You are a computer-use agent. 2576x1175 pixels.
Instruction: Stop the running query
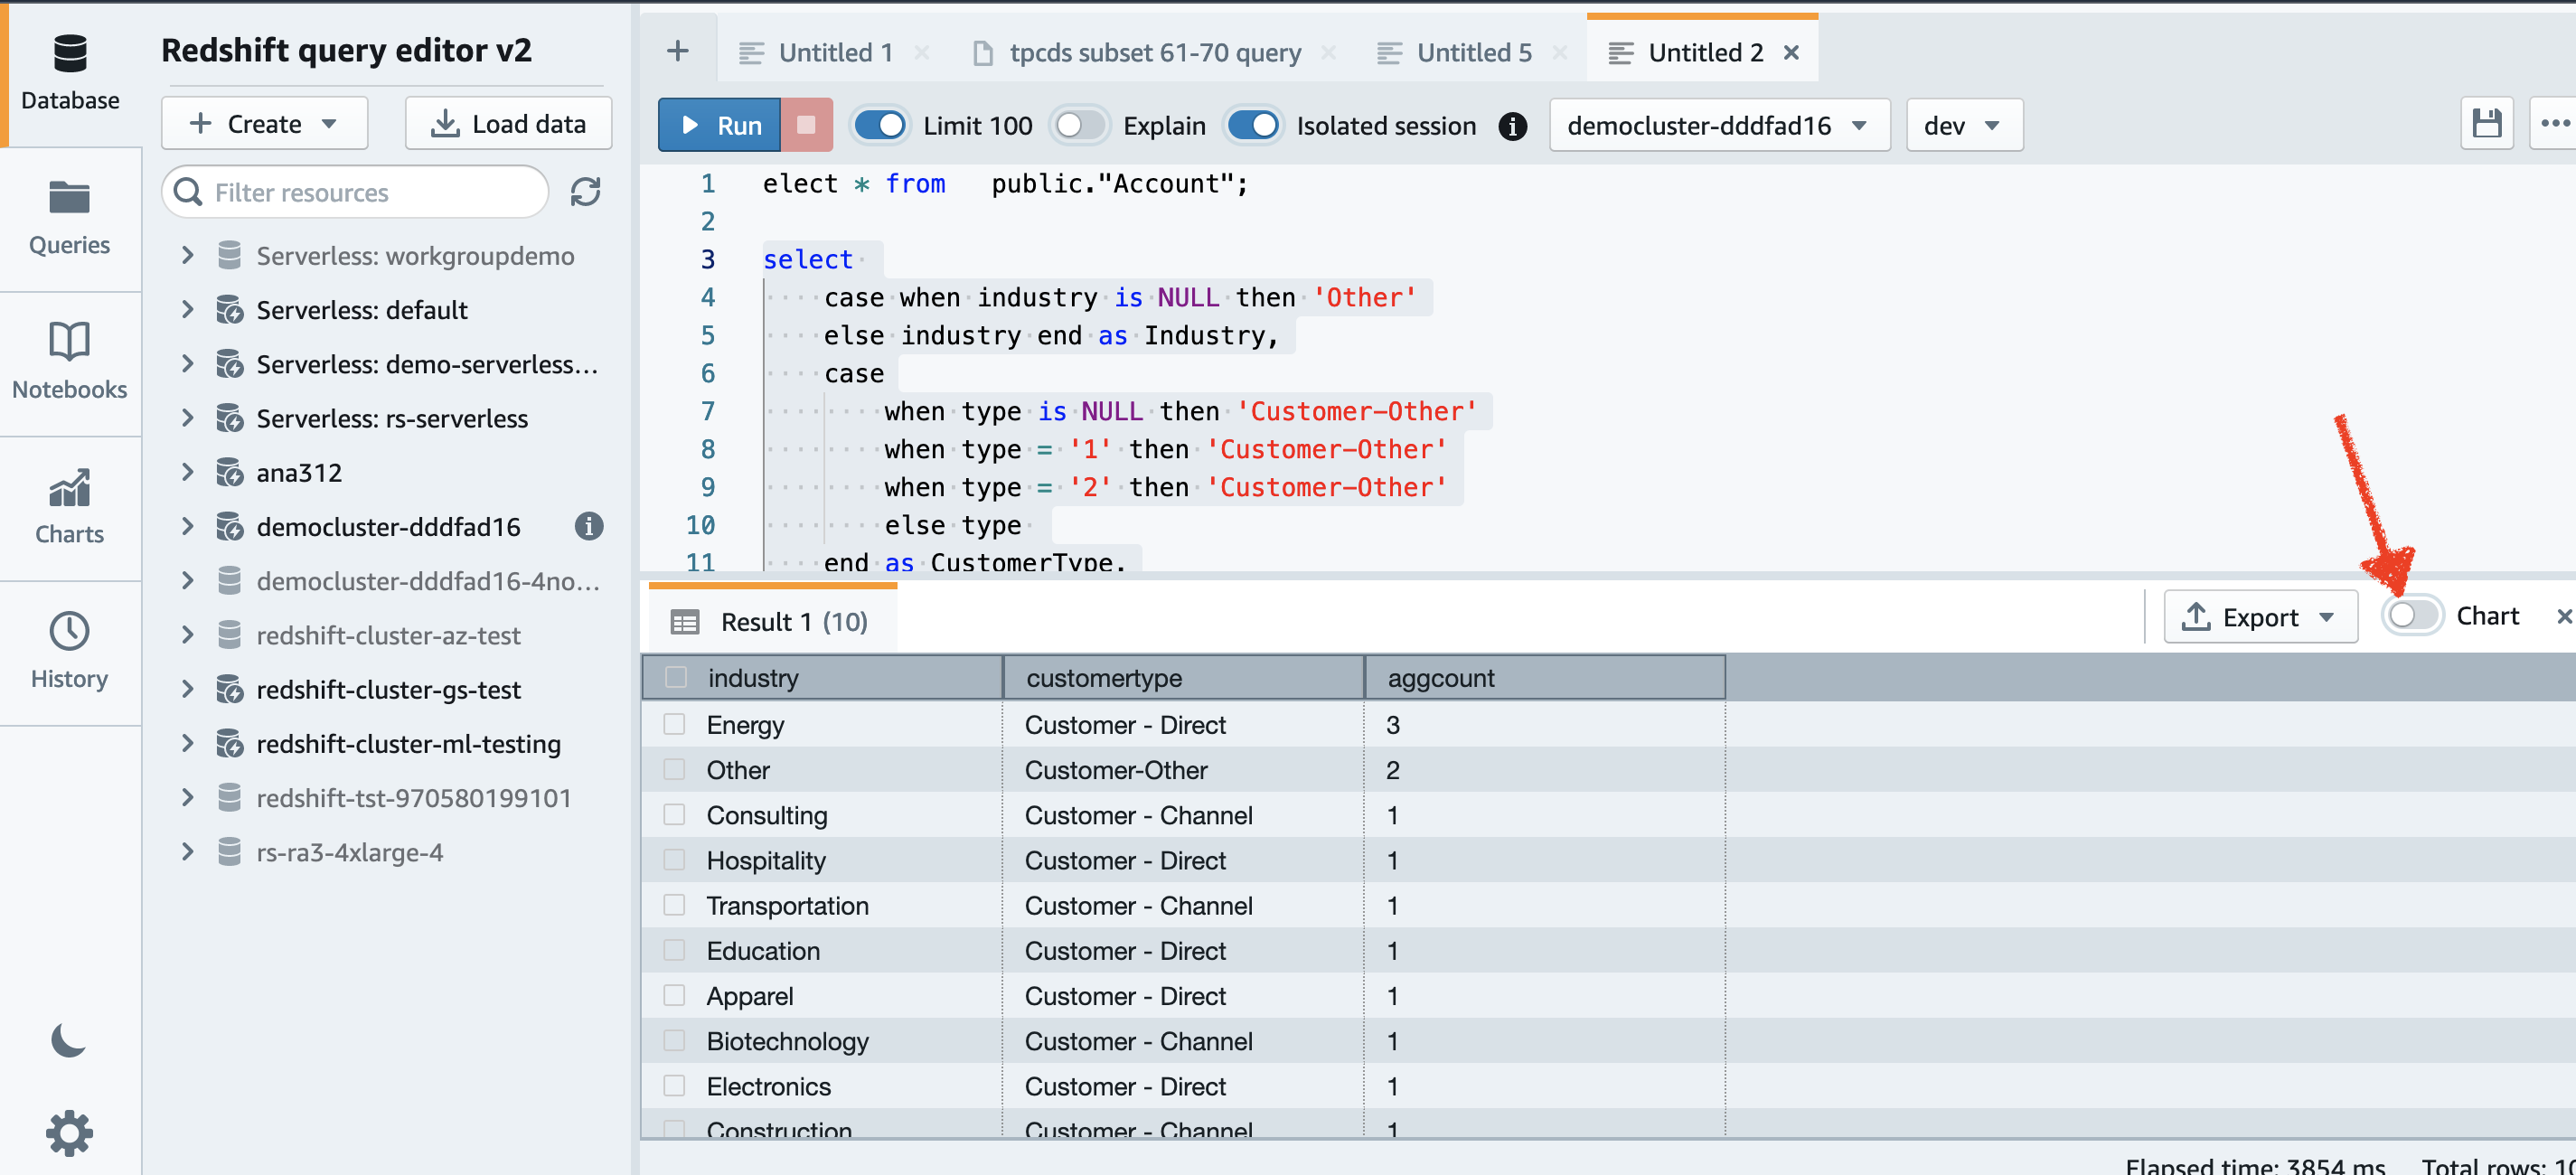click(806, 125)
